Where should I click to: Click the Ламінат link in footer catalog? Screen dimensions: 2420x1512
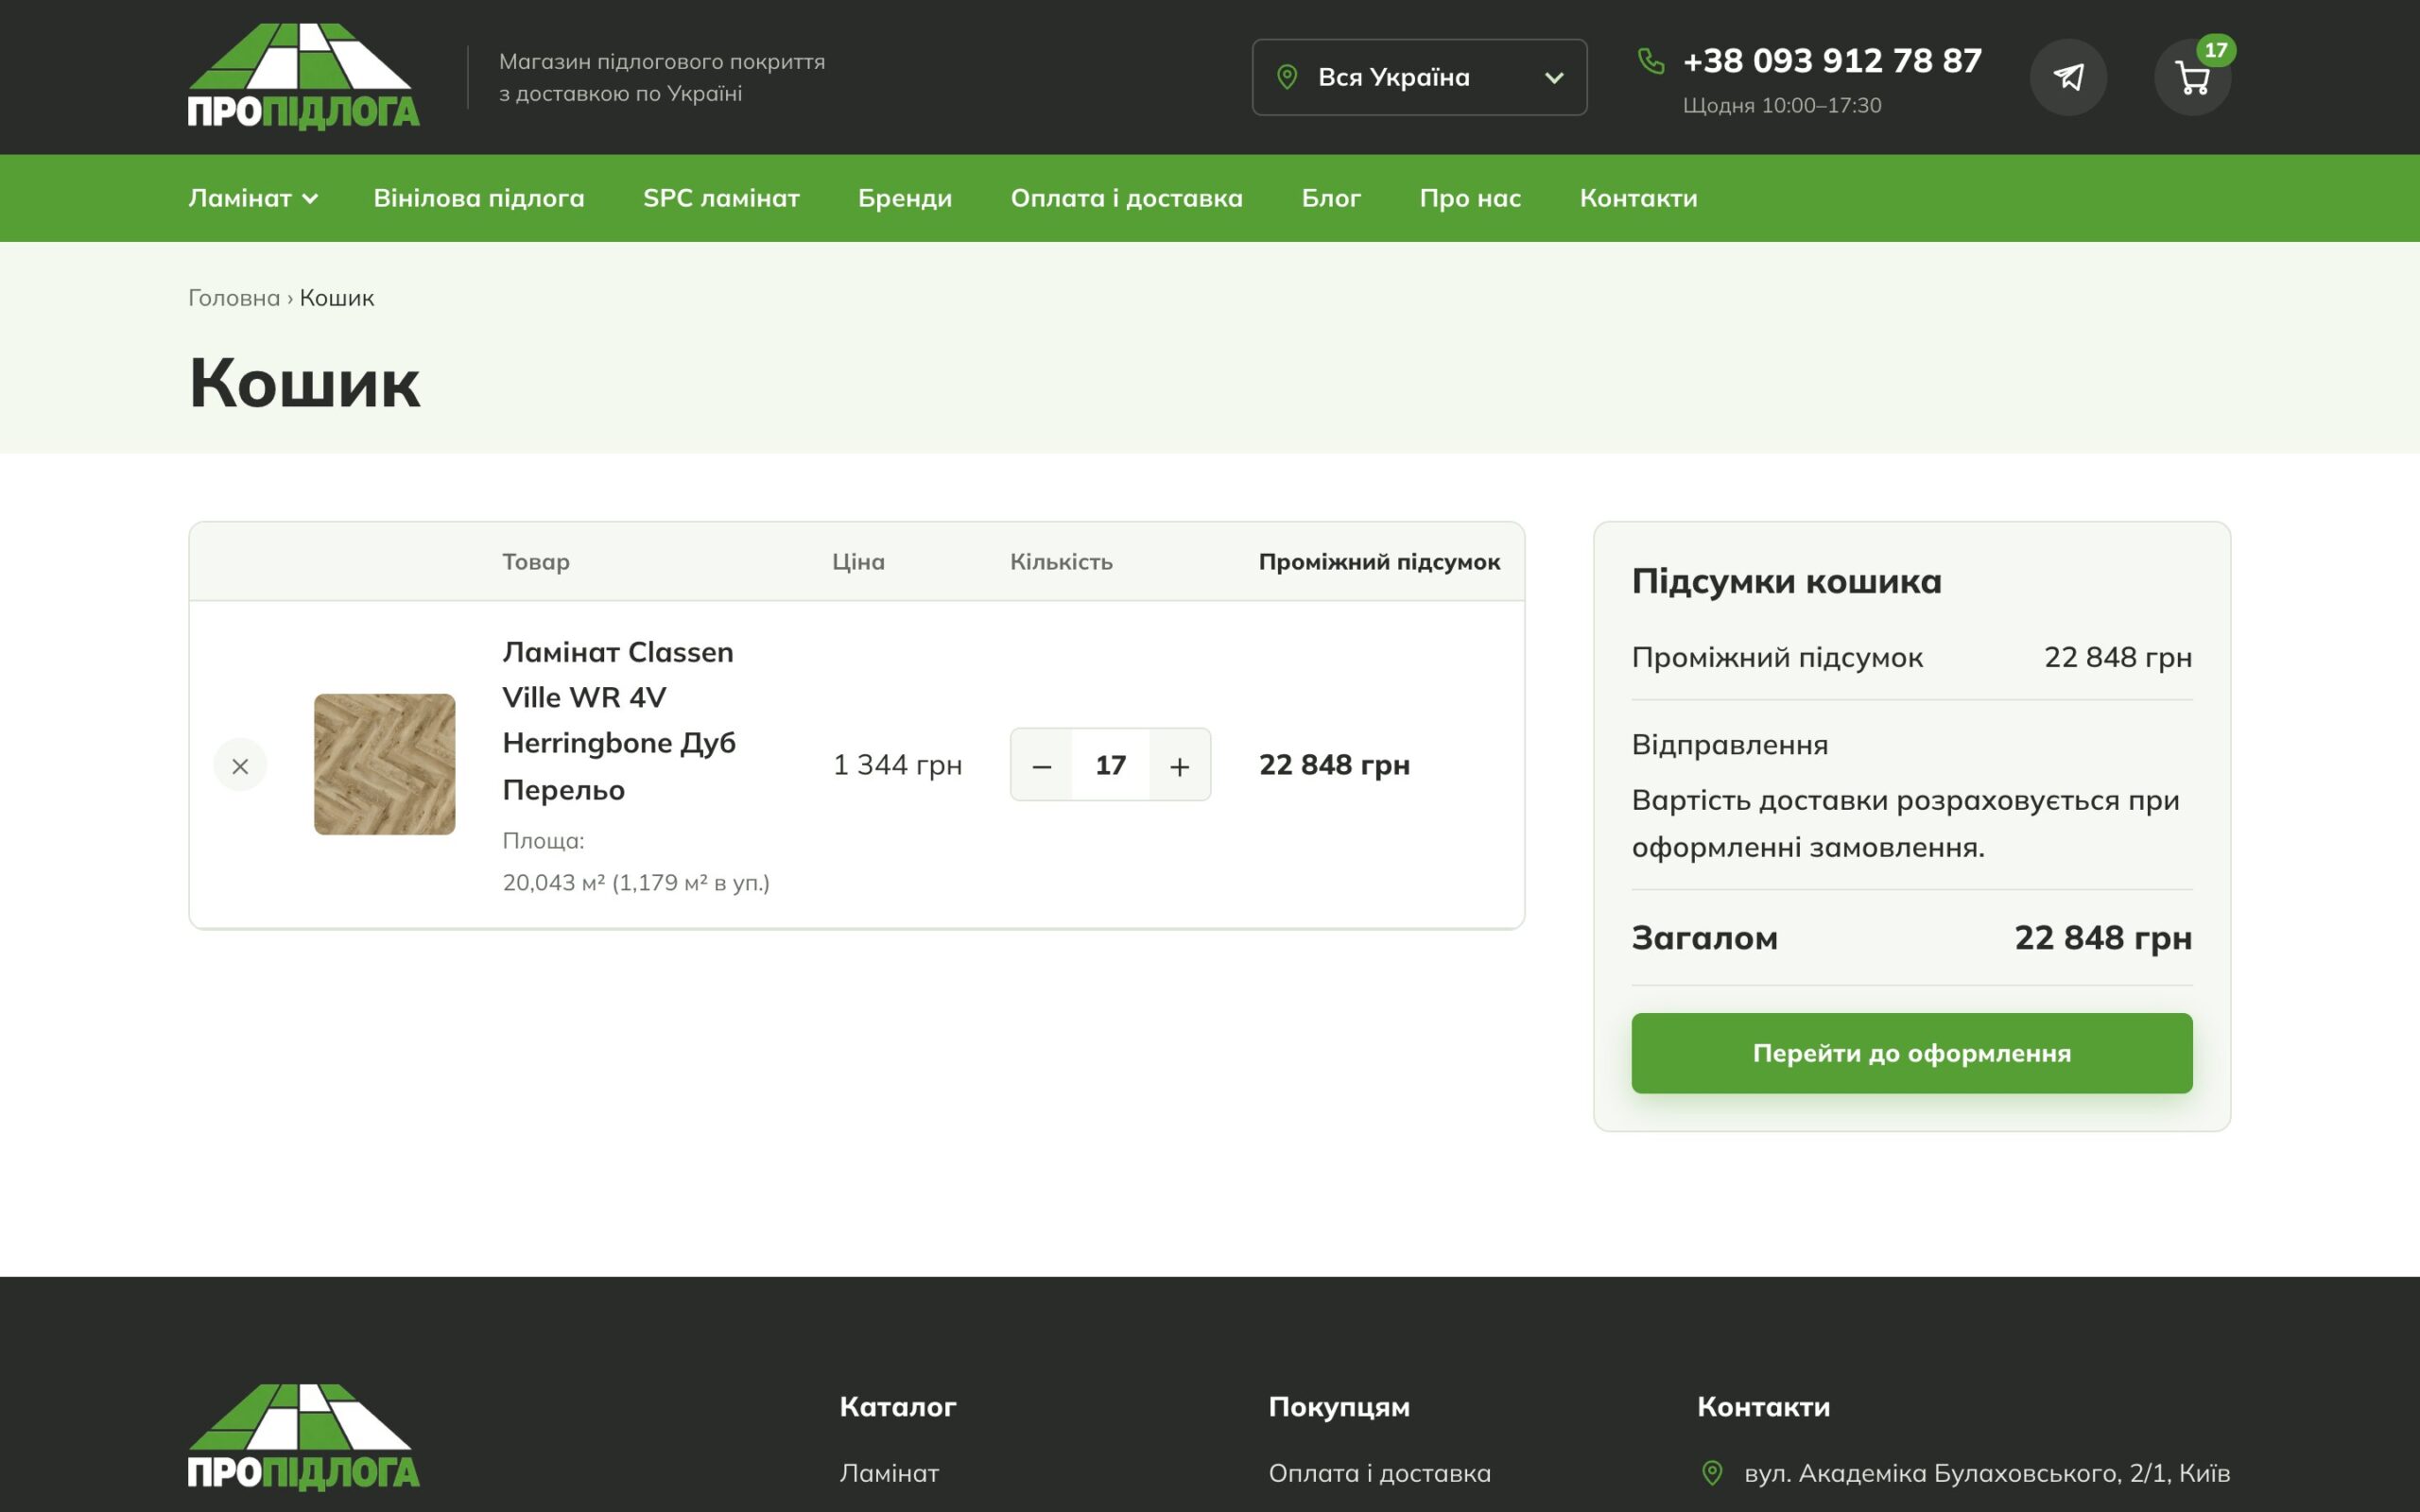[x=889, y=1473]
